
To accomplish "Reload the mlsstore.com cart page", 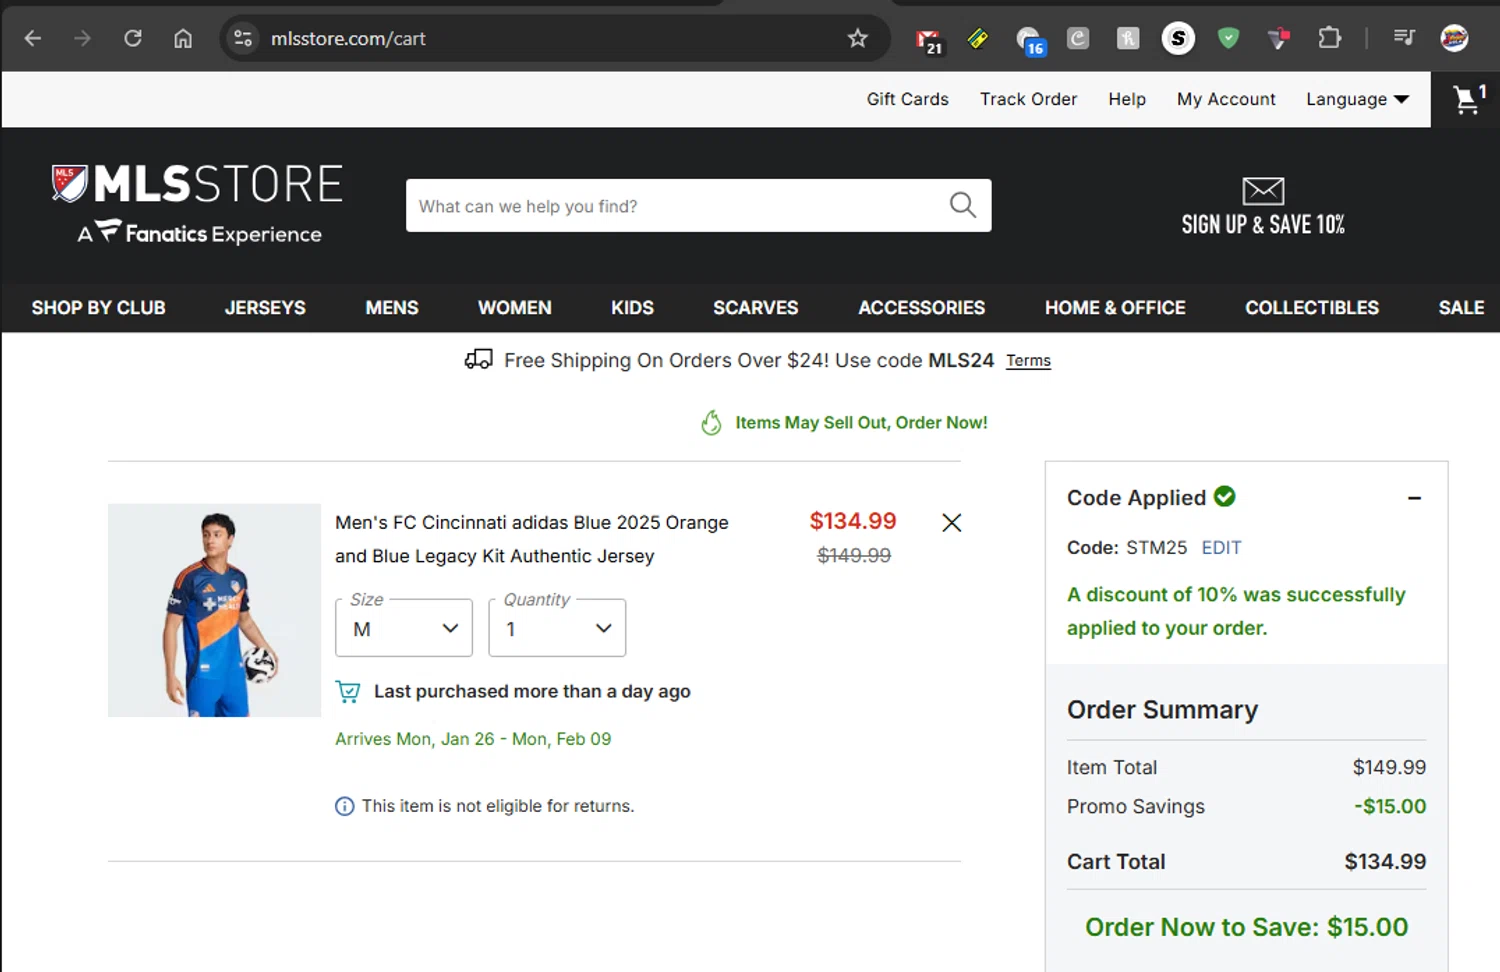I will (133, 39).
